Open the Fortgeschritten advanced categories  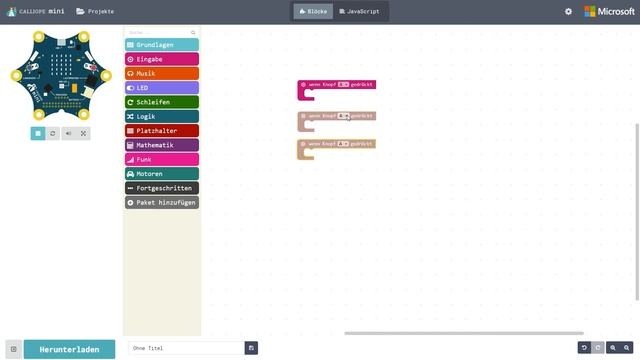(162, 188)
